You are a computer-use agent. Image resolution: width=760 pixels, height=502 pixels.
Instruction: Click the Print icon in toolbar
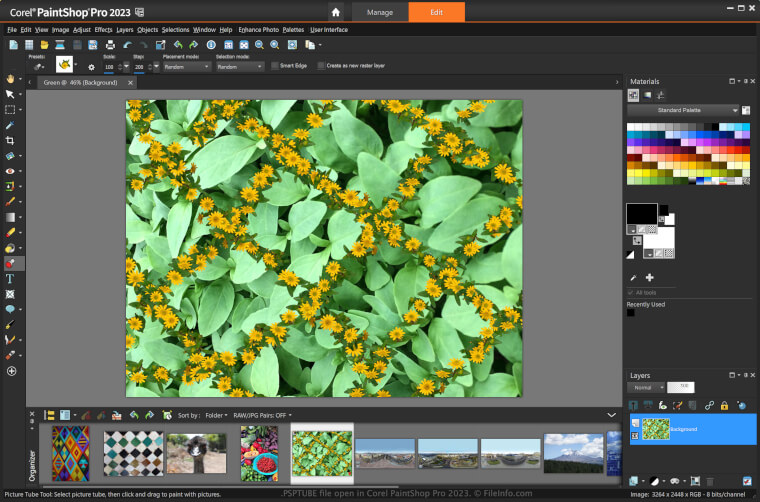pos(110,45)
